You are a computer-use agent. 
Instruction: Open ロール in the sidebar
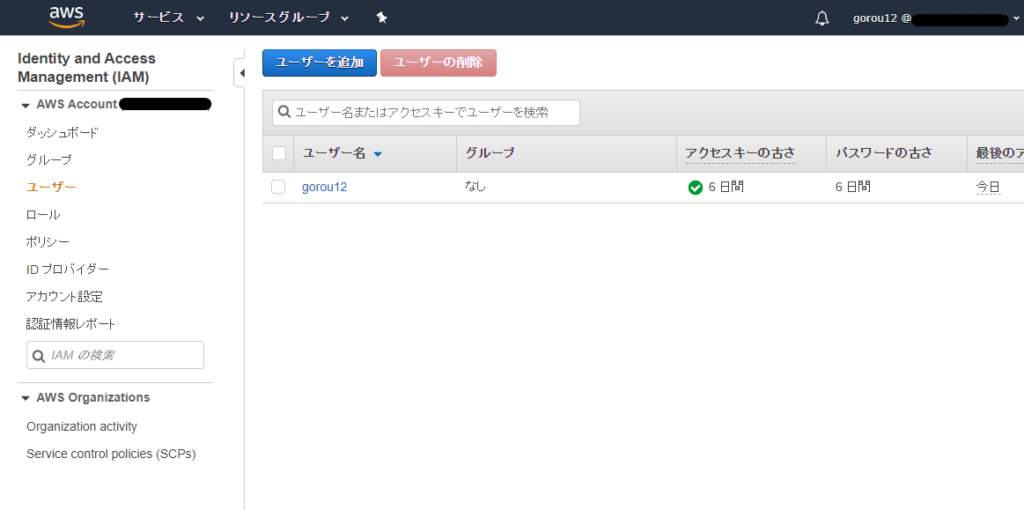[43, 215]
